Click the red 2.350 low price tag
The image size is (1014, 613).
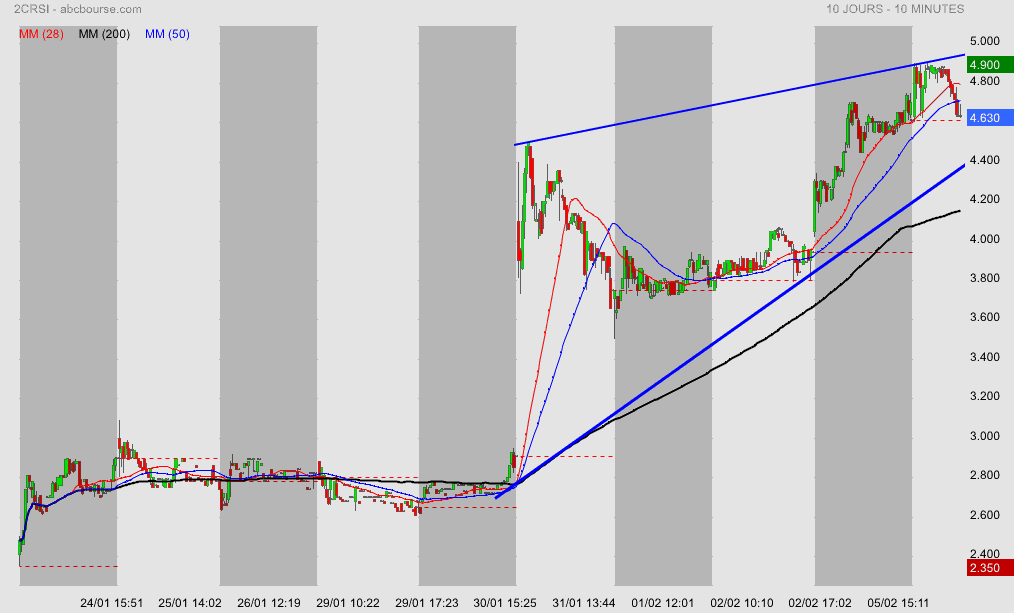pos(990,568)
